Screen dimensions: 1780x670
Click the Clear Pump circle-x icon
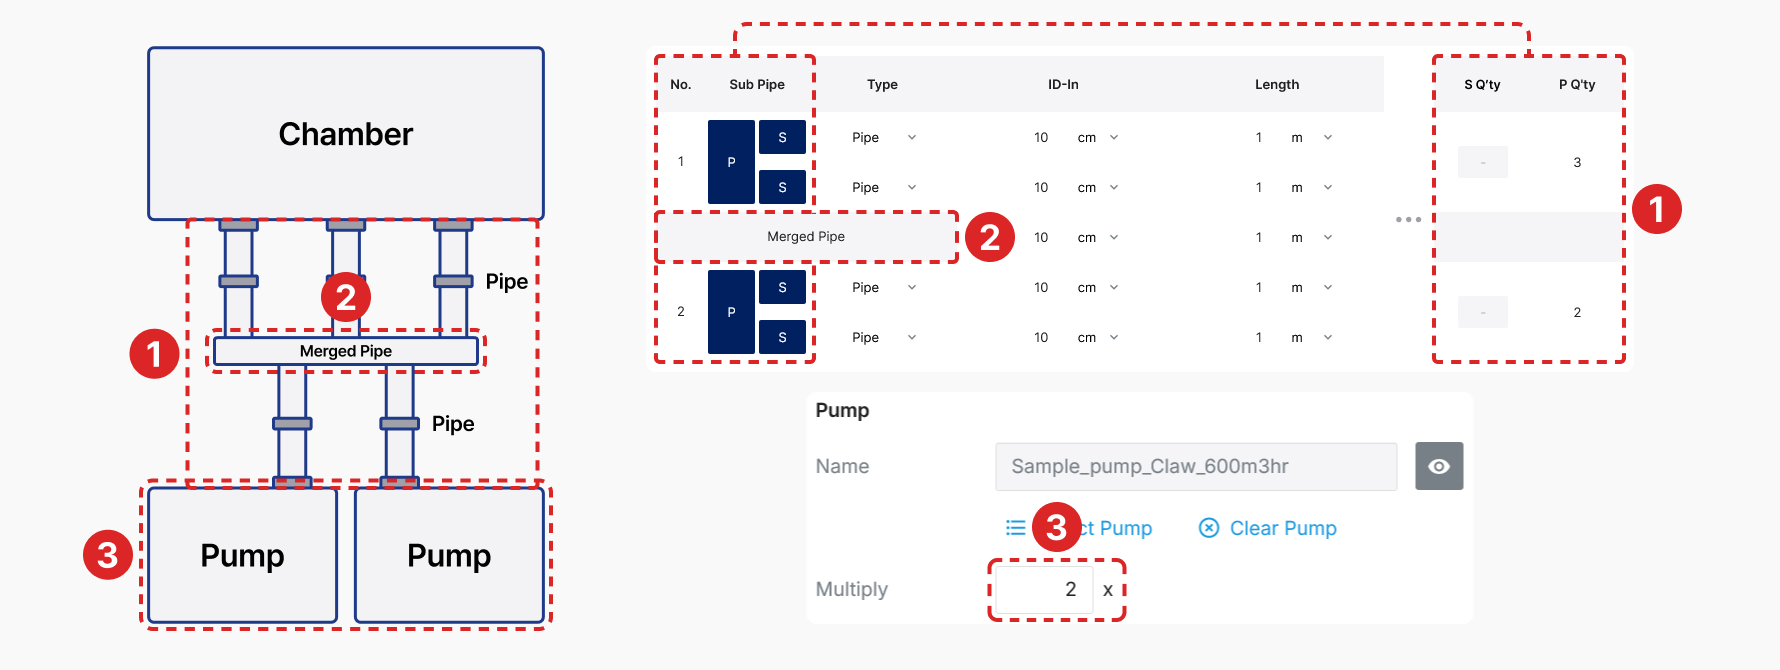[x=1209, y=528]
